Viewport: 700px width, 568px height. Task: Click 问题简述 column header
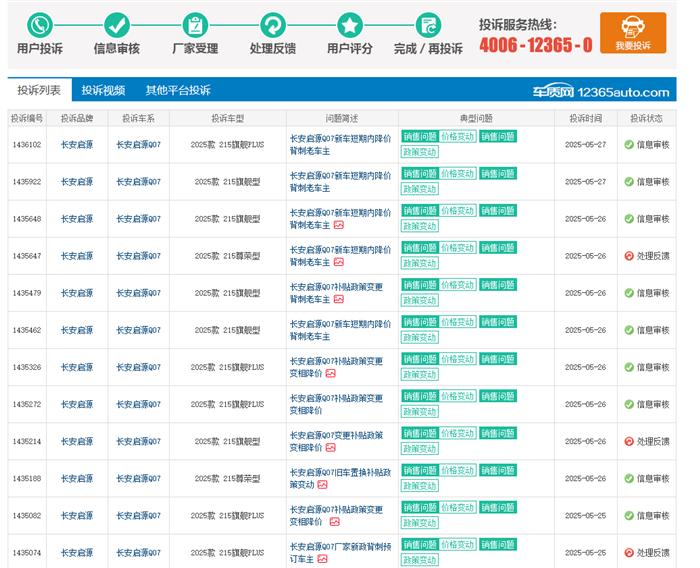[x=342, y=118]
